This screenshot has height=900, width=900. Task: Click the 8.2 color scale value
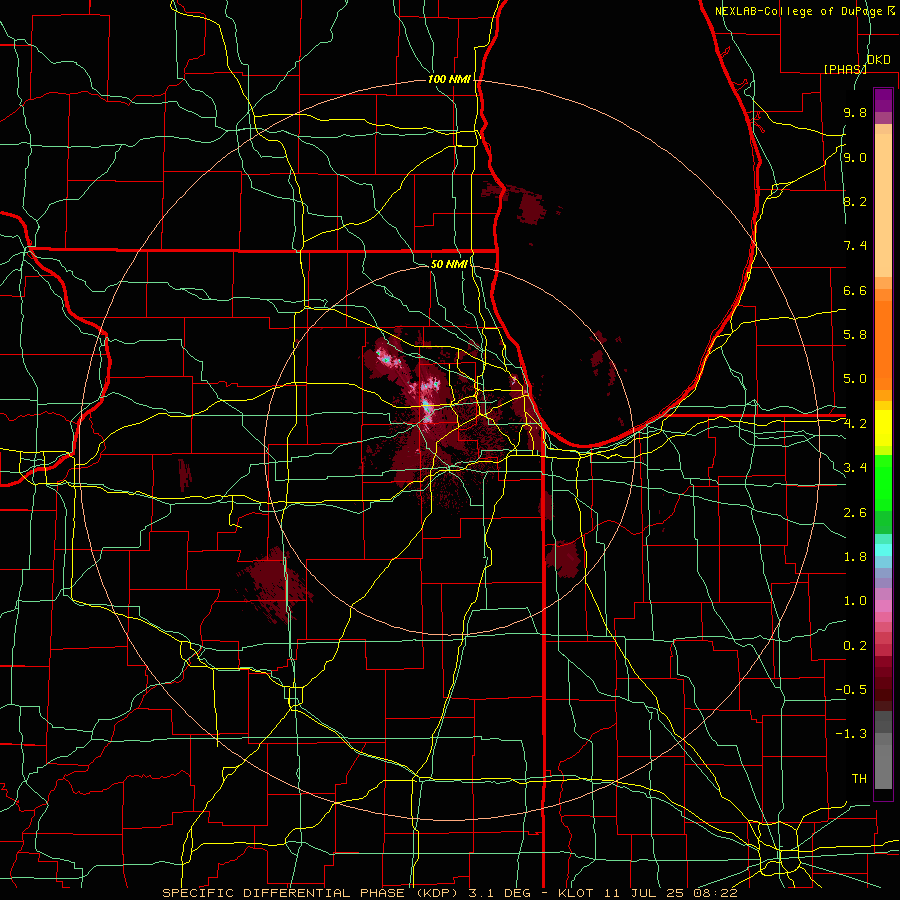tap(855, 202)
